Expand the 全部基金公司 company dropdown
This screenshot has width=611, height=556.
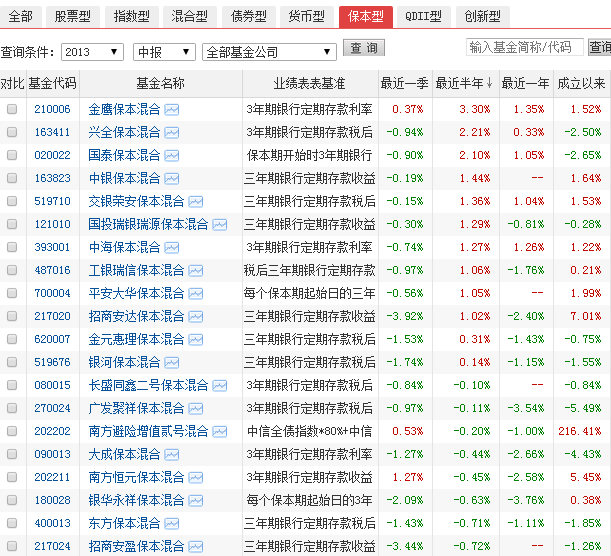tap(269, 52)
